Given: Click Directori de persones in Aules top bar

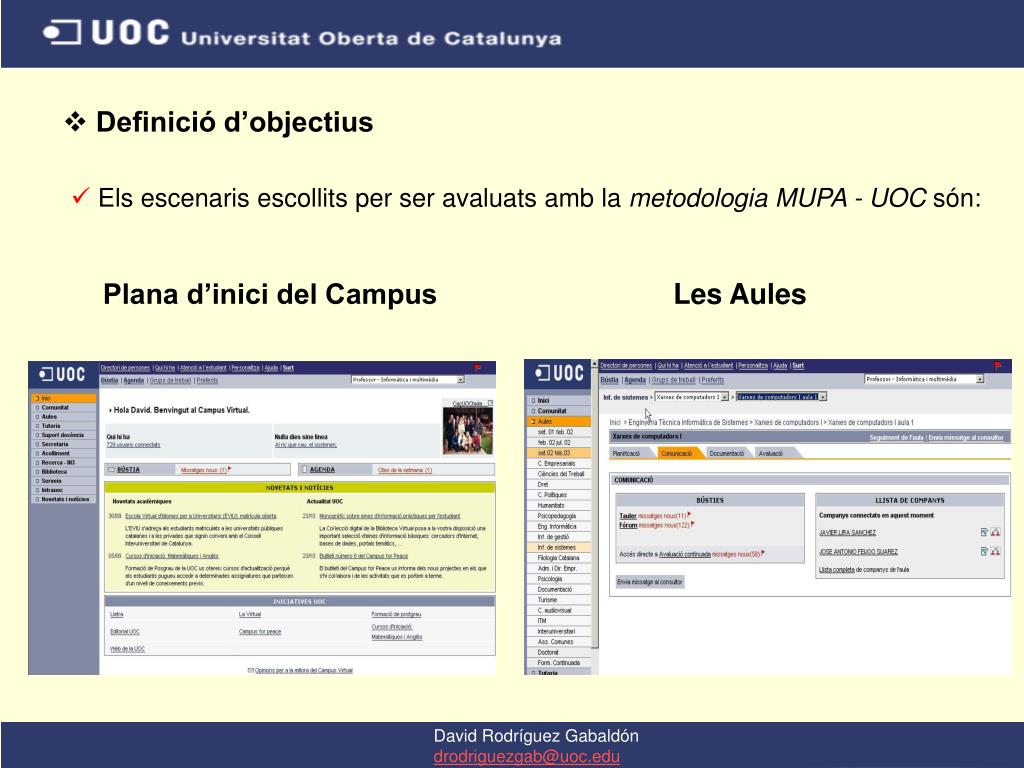Looking at the screenshot, I should click(x=626, y=366).
